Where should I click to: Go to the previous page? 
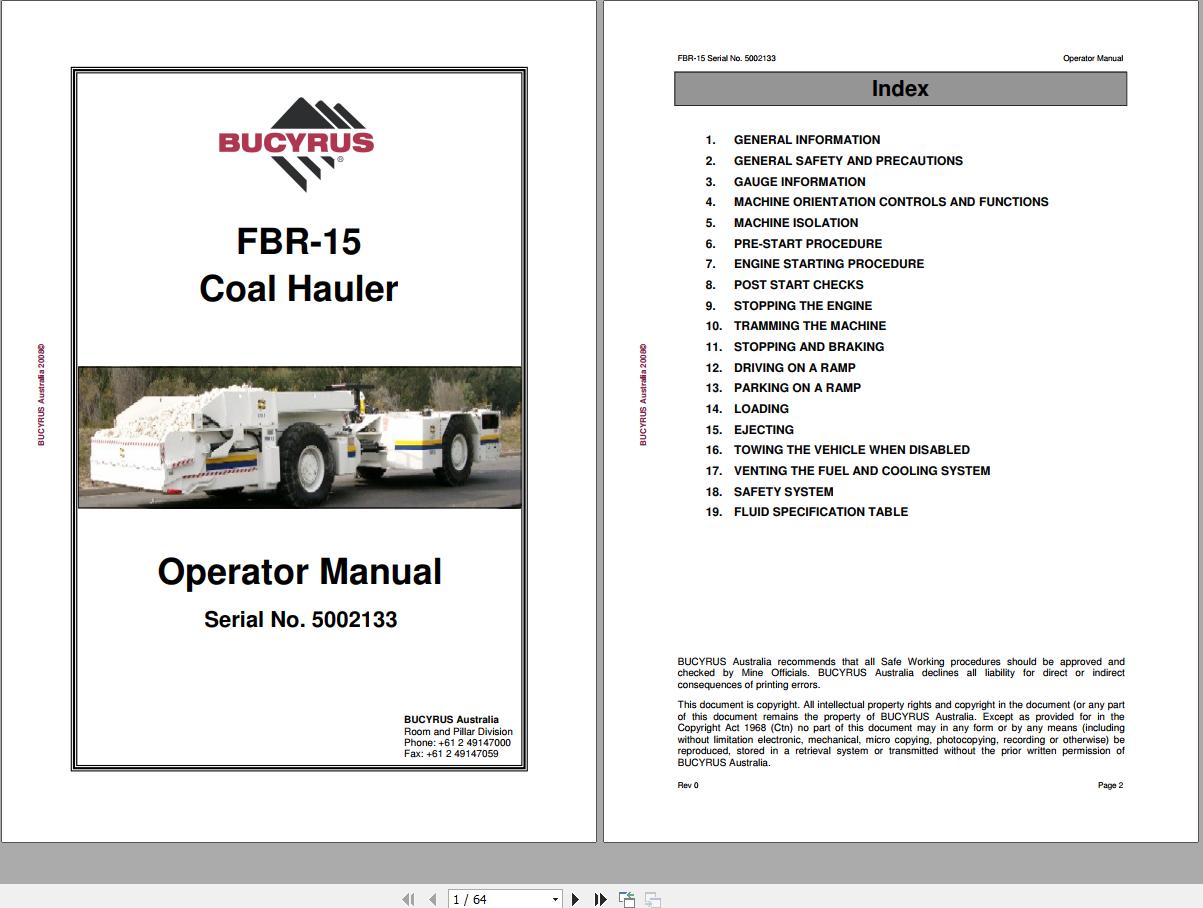pyautogui.click(x=432, y=899)
